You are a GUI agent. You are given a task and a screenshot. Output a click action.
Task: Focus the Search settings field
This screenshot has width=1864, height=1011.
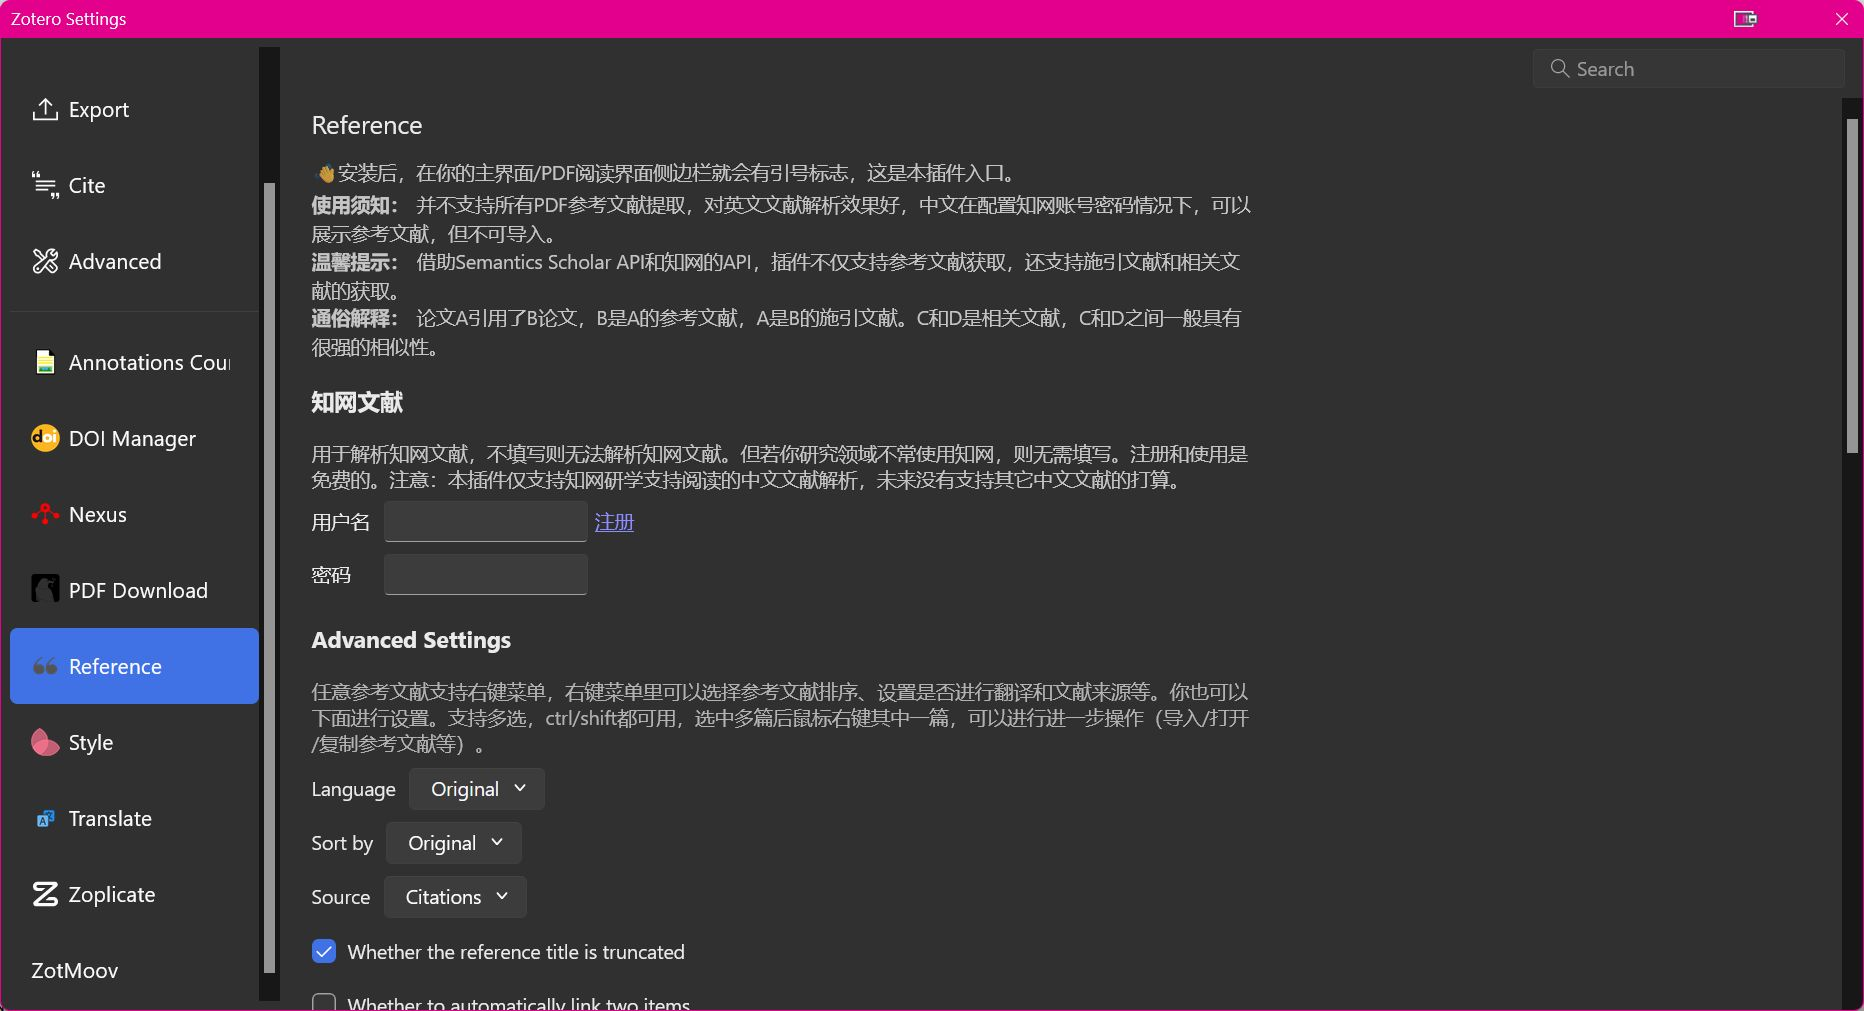(x=1688, y=68)
